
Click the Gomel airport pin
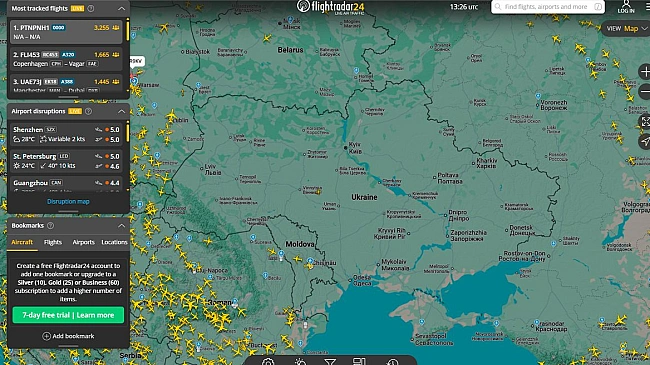356,71
